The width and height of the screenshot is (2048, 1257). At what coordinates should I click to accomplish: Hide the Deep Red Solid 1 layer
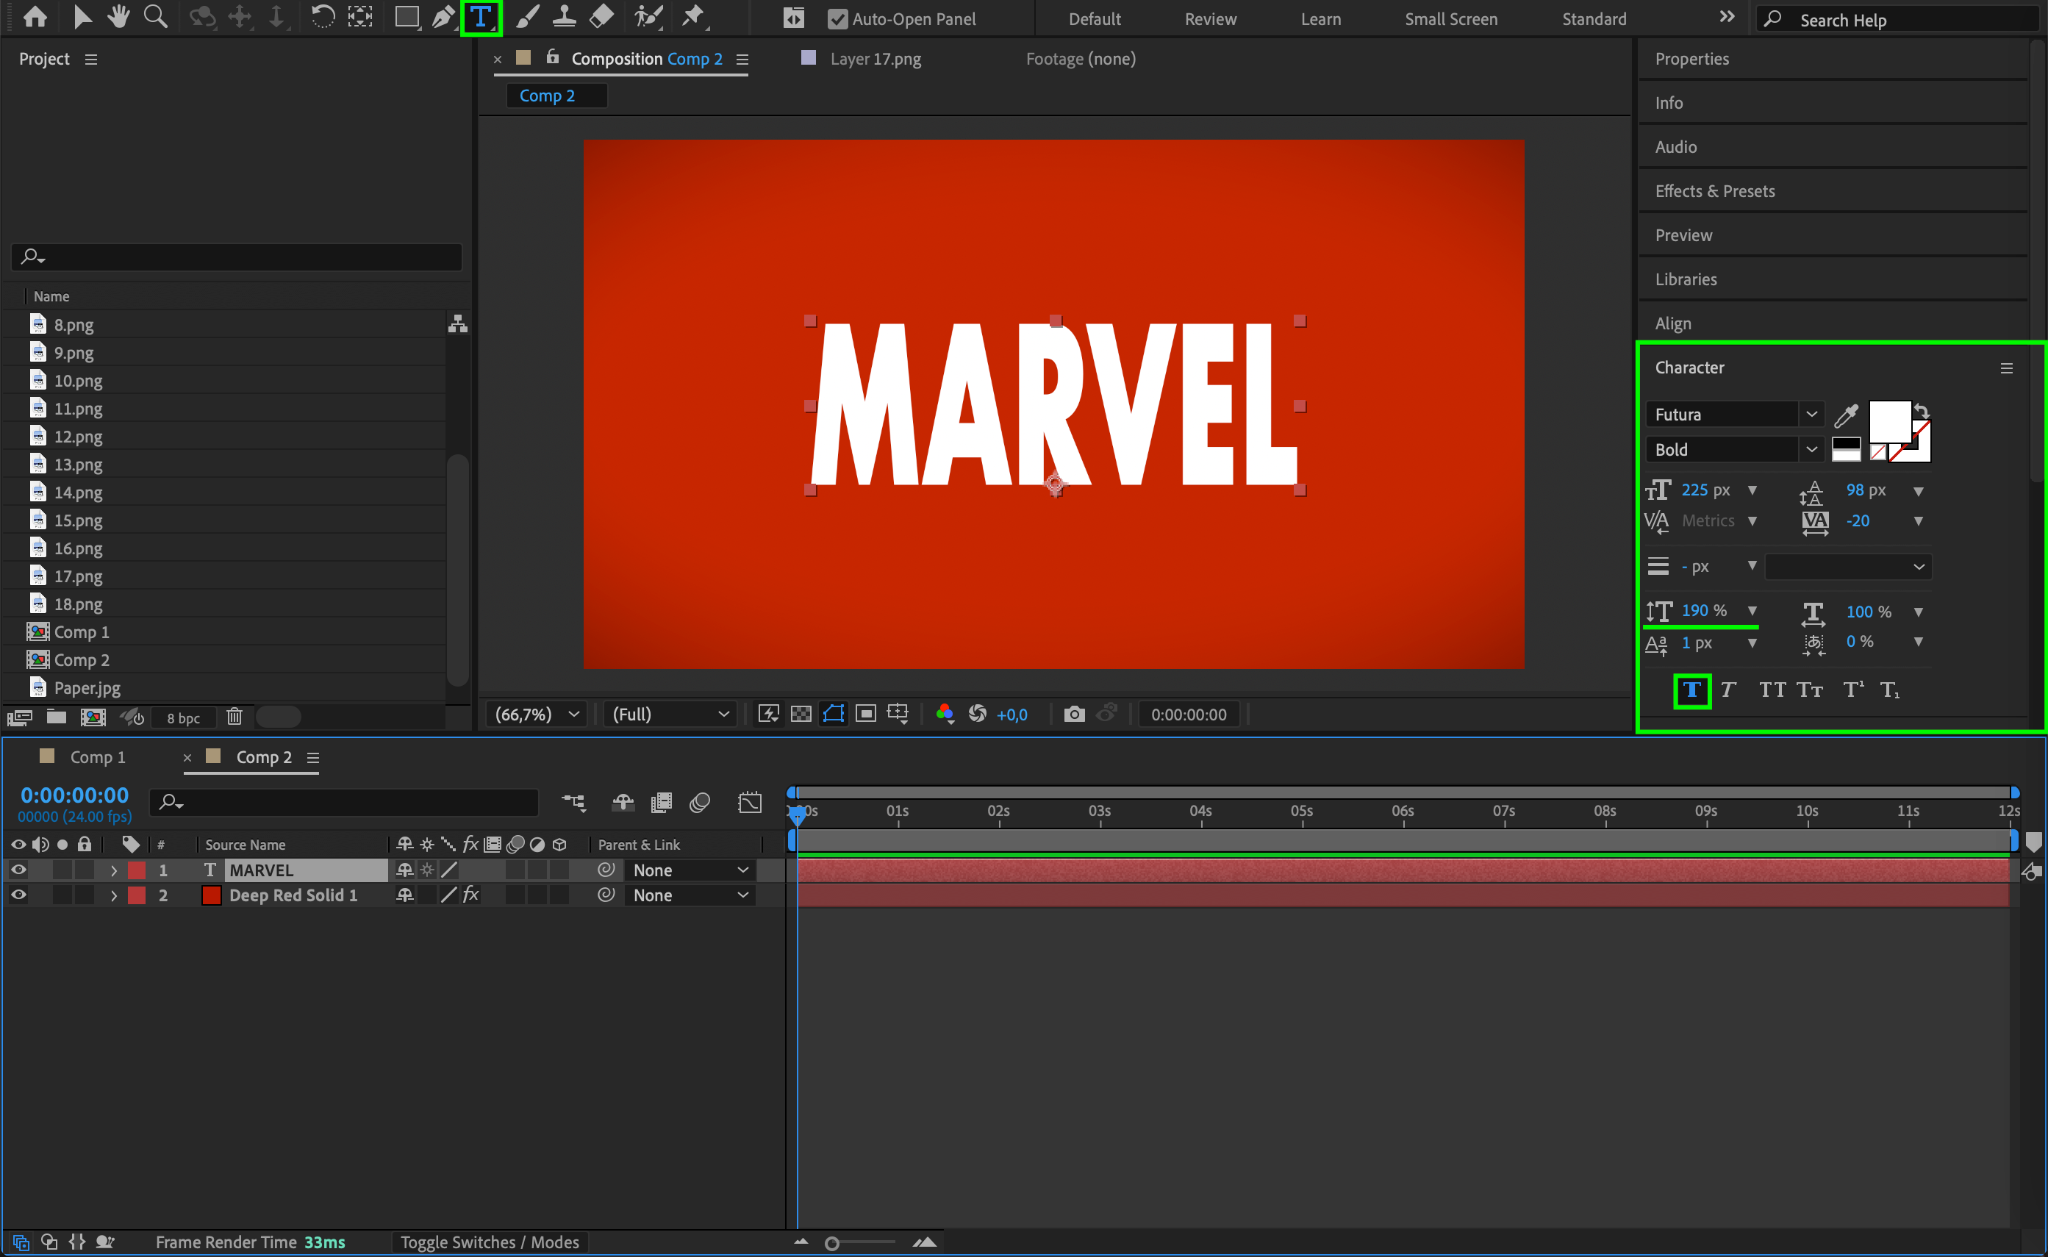[x=18, y=895]
